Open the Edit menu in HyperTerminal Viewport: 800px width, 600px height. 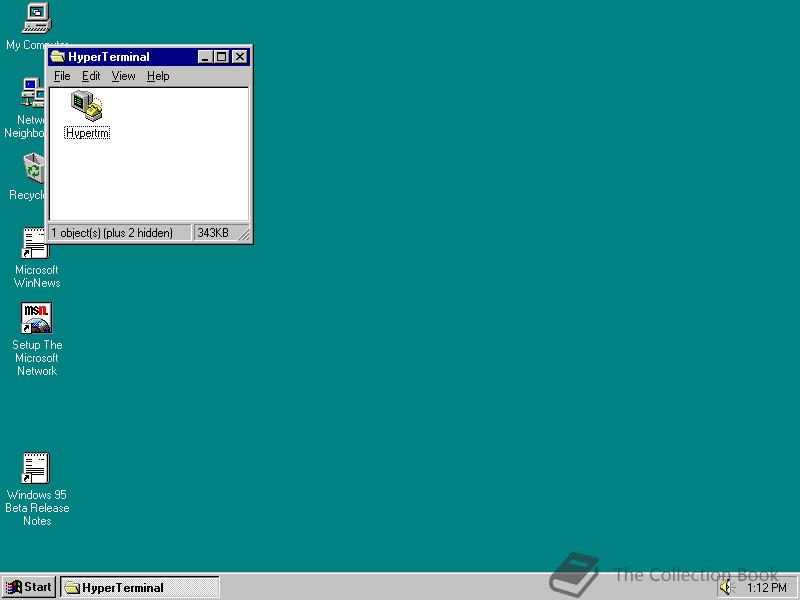[x=91, y=76]
